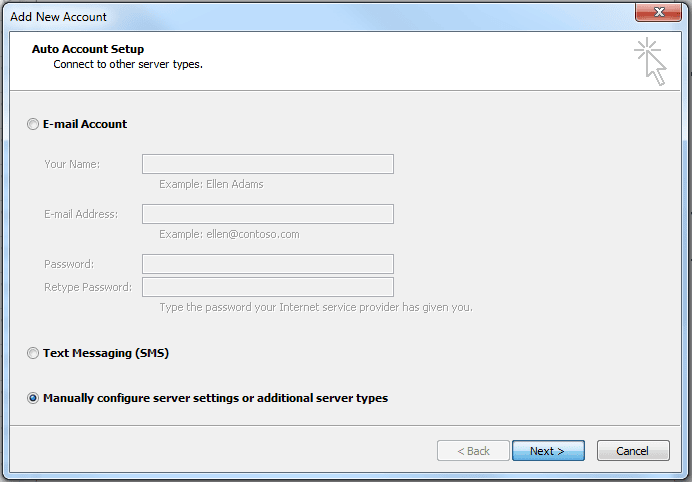Click the E-mail Address input field

(x=268, y=214)
